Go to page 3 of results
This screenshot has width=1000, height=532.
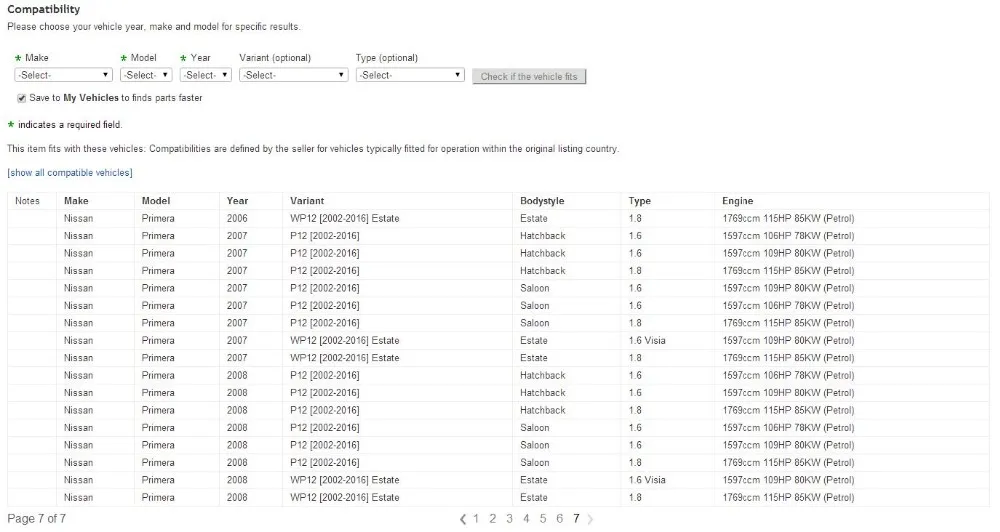coord(510,519)
